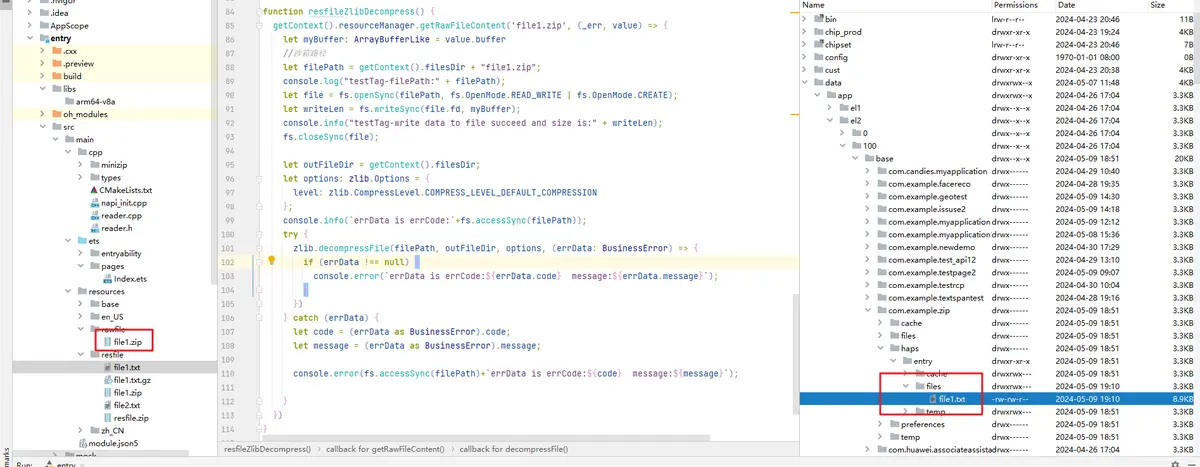Select the preferences folder in device explorer

click(915, 424)
